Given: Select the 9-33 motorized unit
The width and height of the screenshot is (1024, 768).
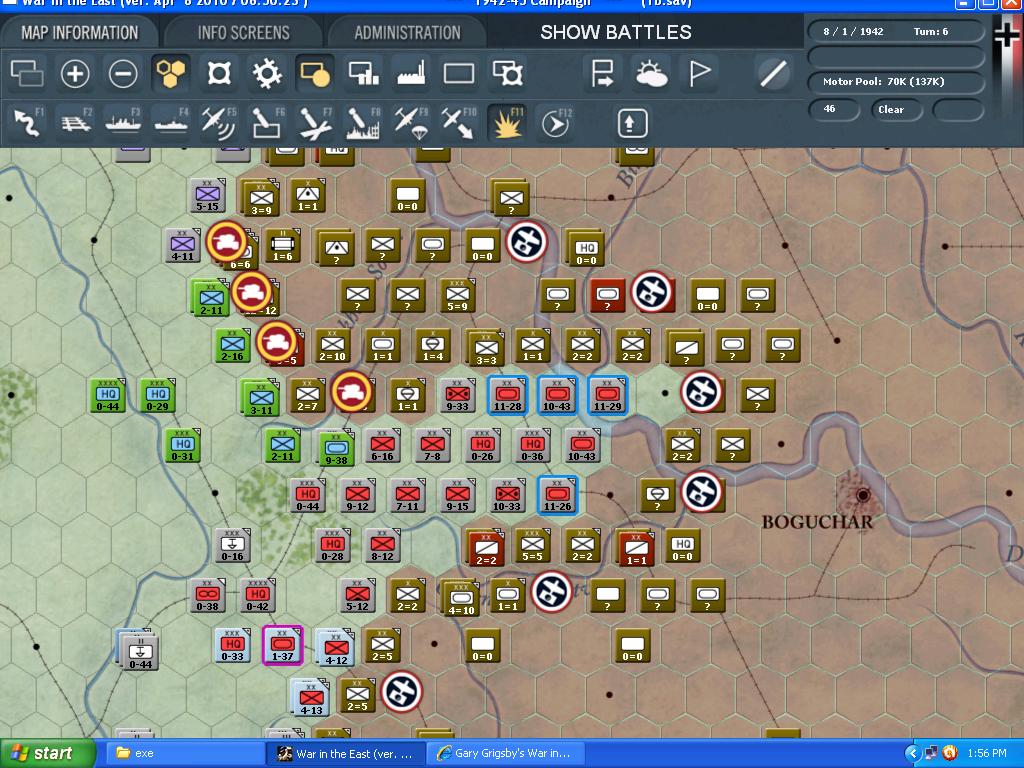Looking at the screenshot, I should pos(457,395).
